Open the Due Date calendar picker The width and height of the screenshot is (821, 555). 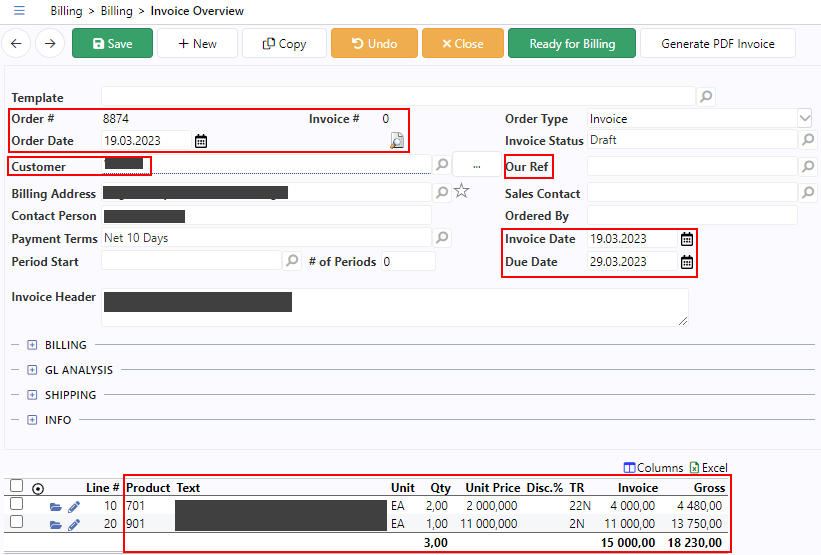pos(686,262)
